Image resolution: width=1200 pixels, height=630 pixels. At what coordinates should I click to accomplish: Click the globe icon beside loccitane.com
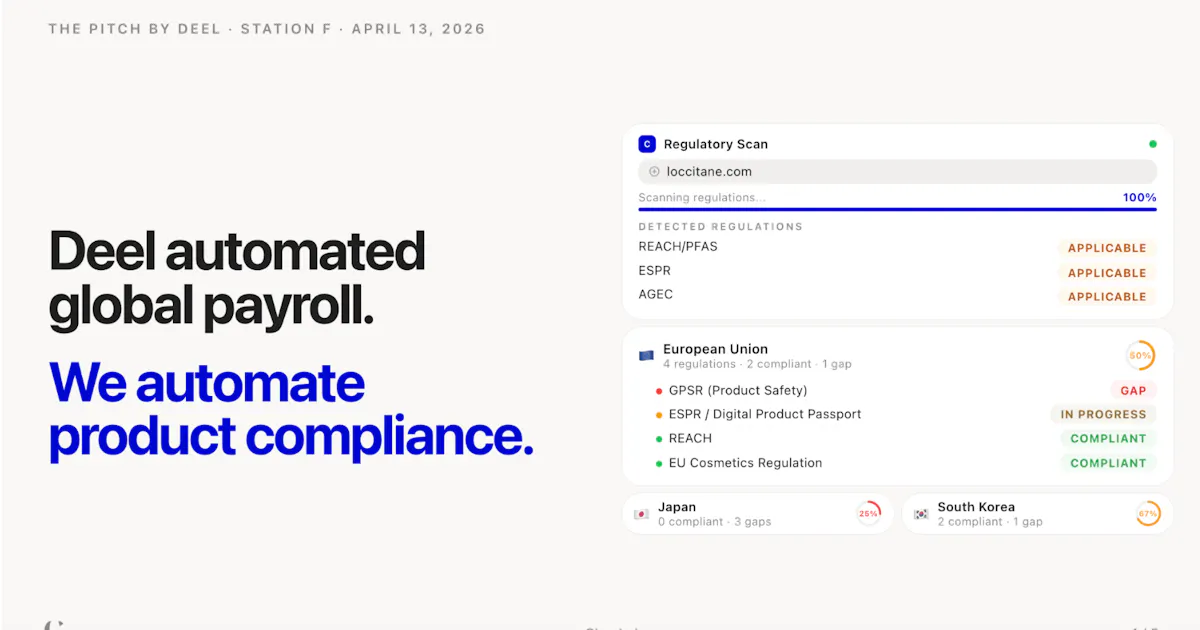pyautogui.click(x=654, y=171)
